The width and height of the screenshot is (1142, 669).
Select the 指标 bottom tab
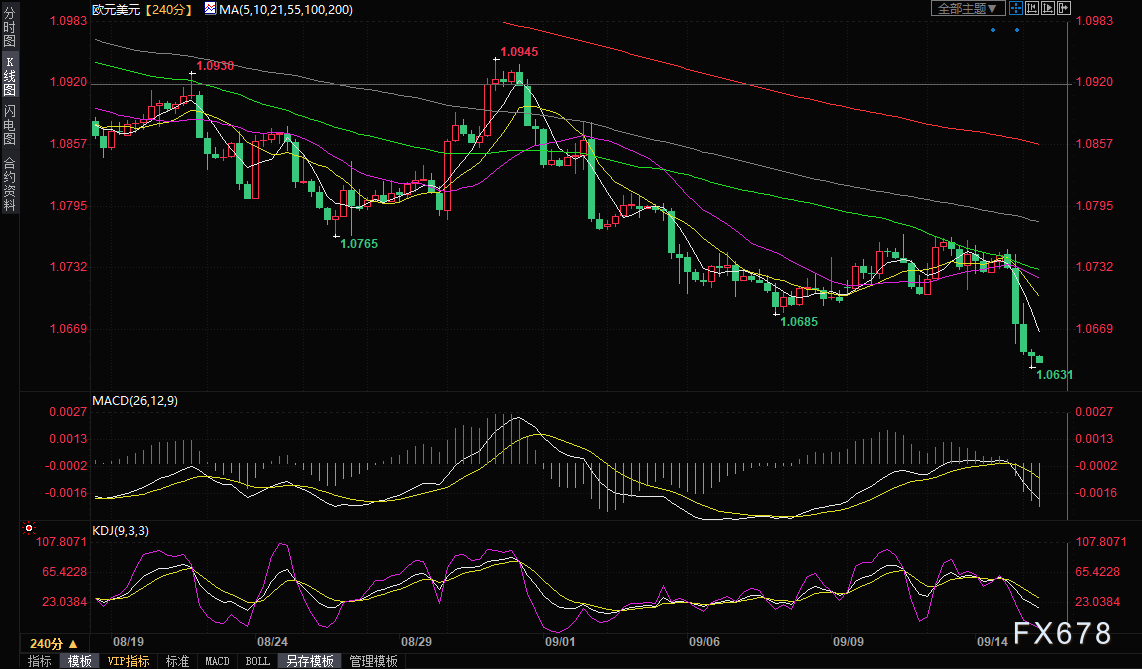pos(39,661)
